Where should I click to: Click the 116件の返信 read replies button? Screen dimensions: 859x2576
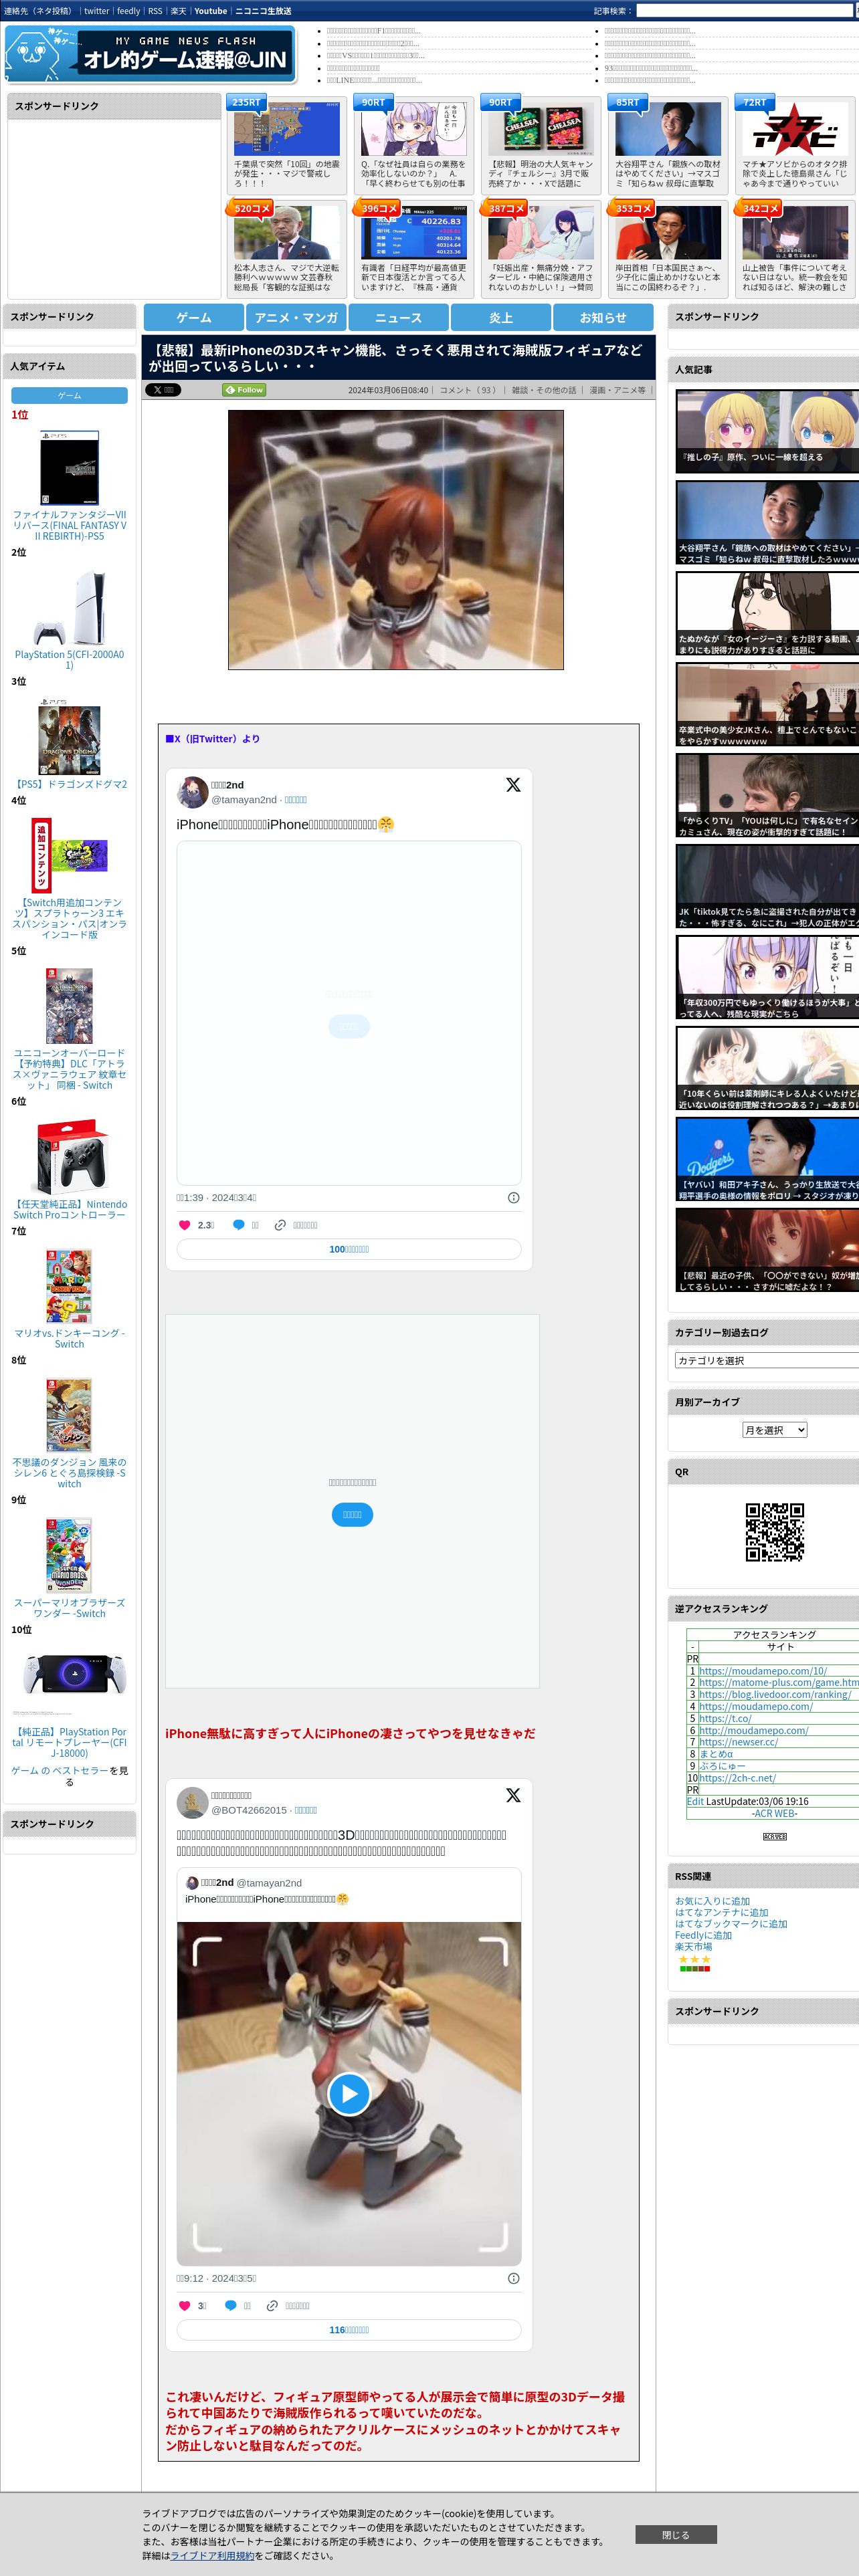[x=349, y=2330]
